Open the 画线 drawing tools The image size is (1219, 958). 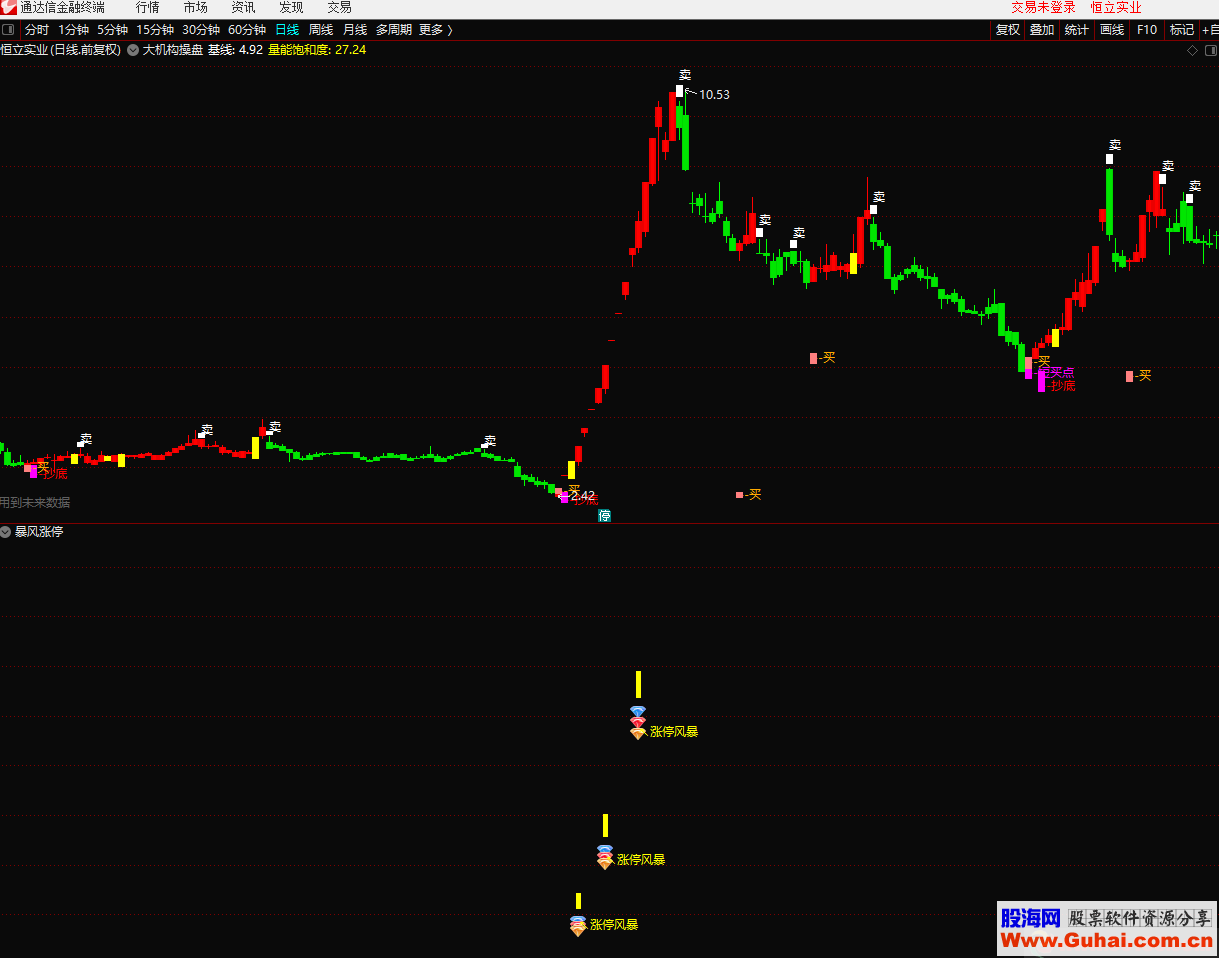(x=1112, y=30)
